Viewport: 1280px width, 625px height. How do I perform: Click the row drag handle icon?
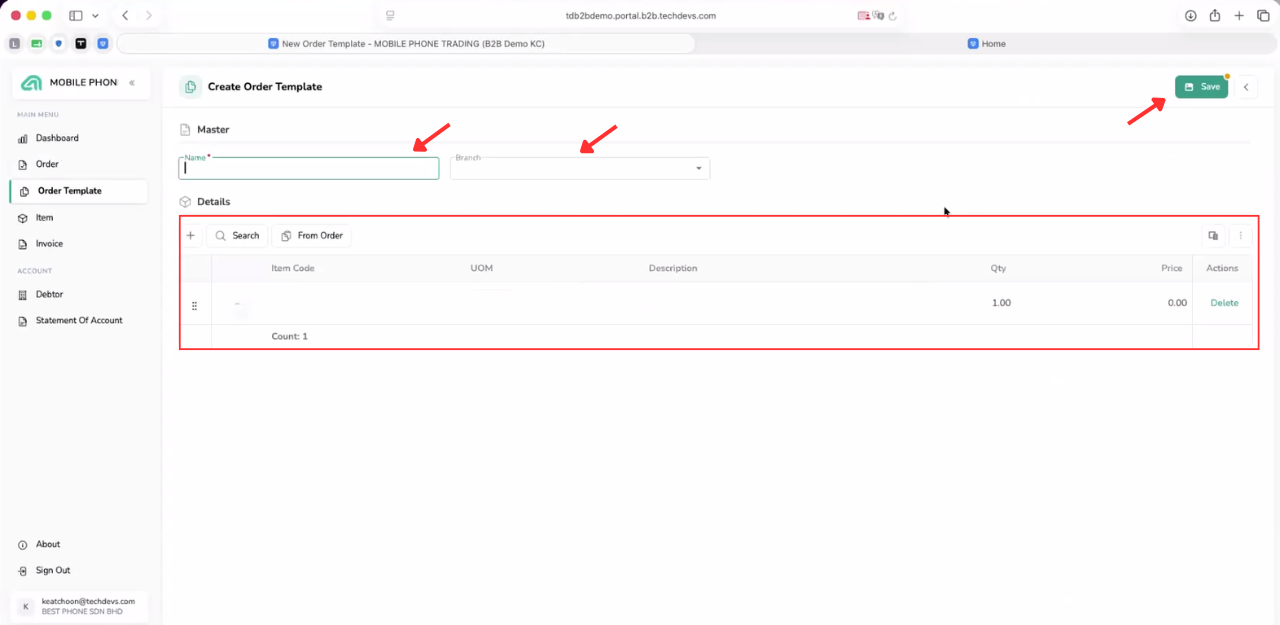[x=194, y=305]
